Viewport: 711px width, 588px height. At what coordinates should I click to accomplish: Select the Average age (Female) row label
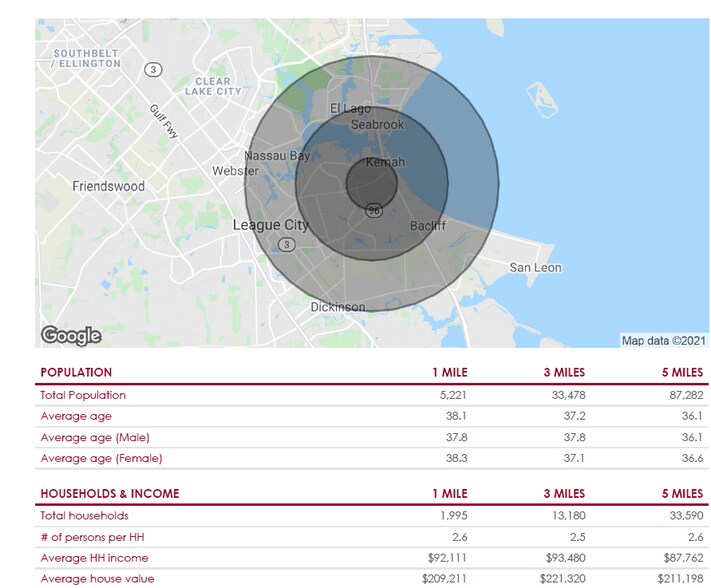(101, 458)
